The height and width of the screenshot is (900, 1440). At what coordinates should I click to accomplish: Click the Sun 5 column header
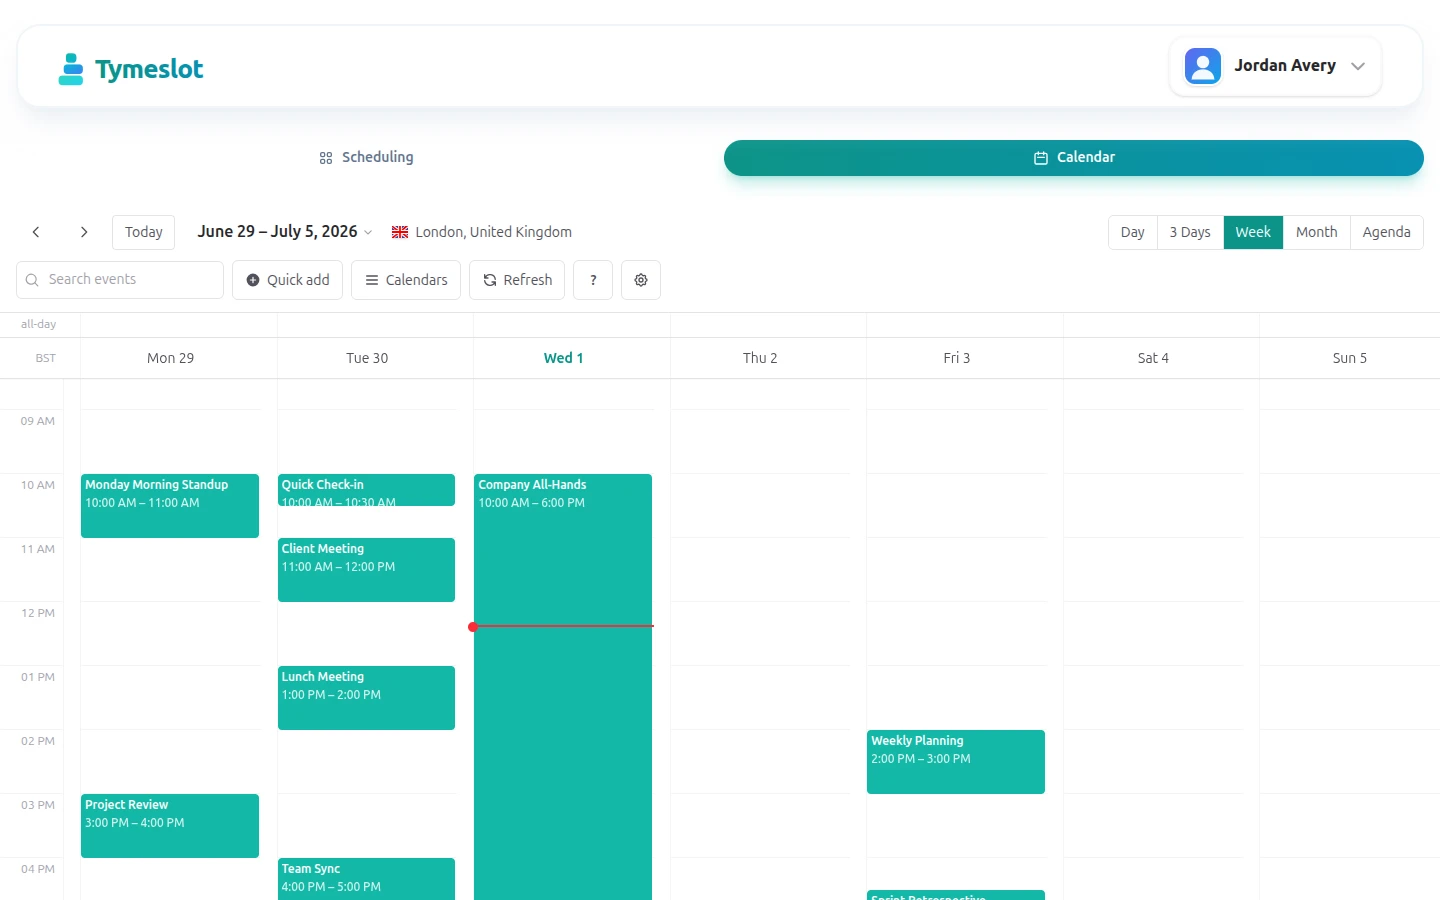click(1350, 358)
